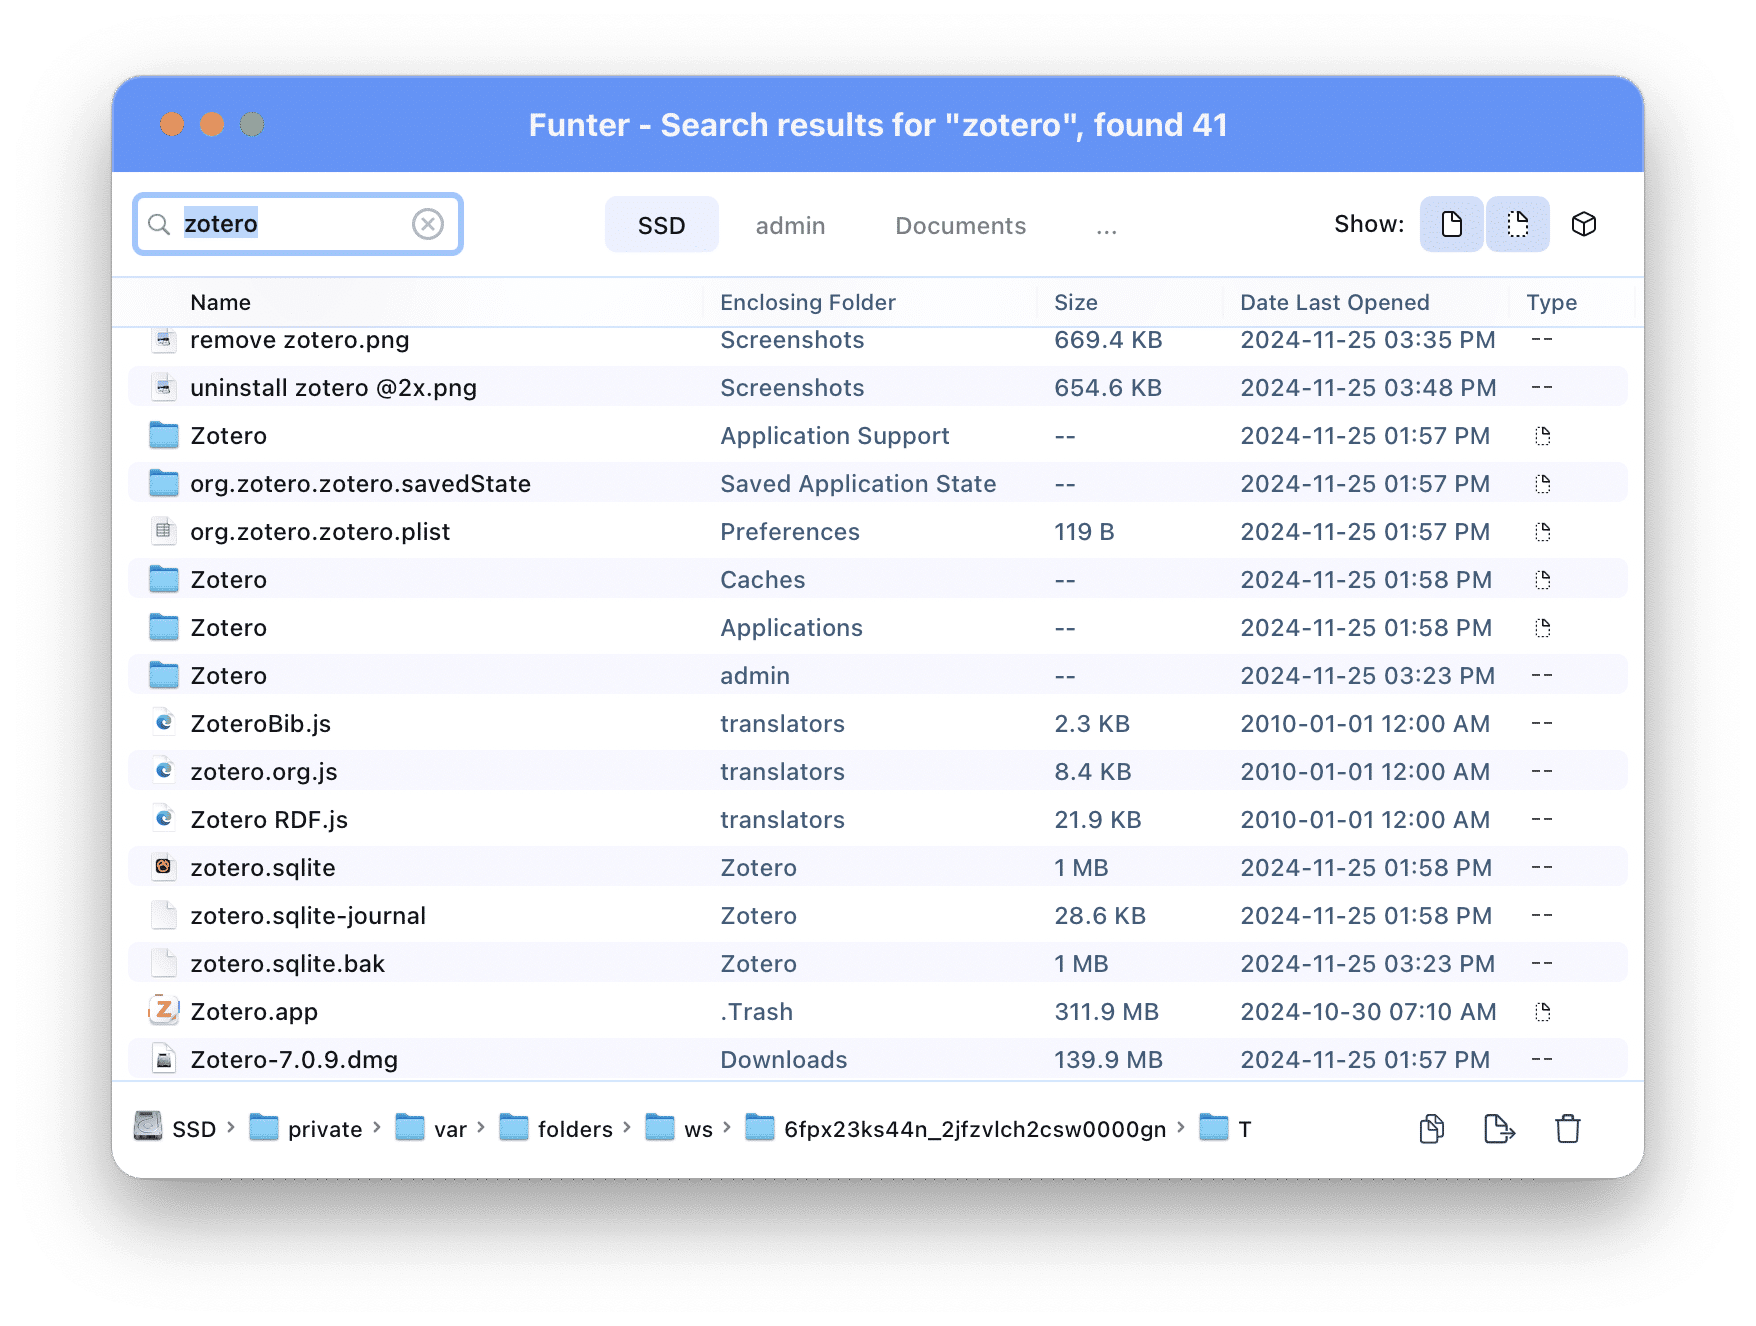Click the 311.9 MB size cell
This screenshot has width=1756, height=1326.
pos(1106,1012)
